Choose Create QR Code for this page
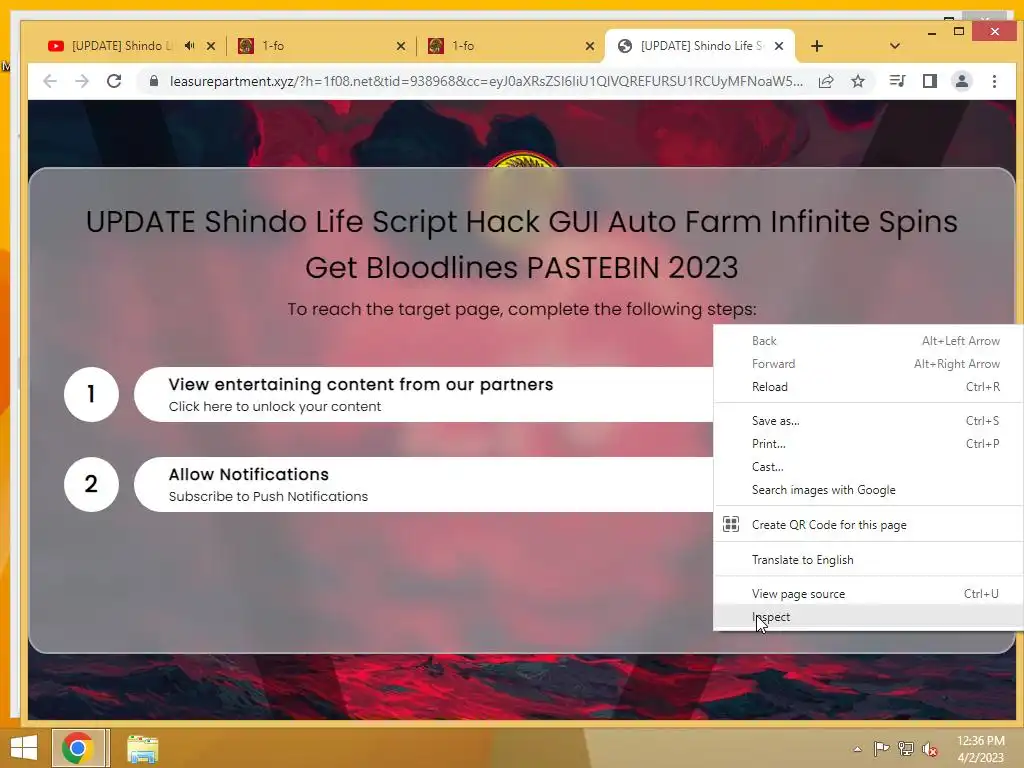Viewport: 1024px width, 768px height. [x=868, y=524]
